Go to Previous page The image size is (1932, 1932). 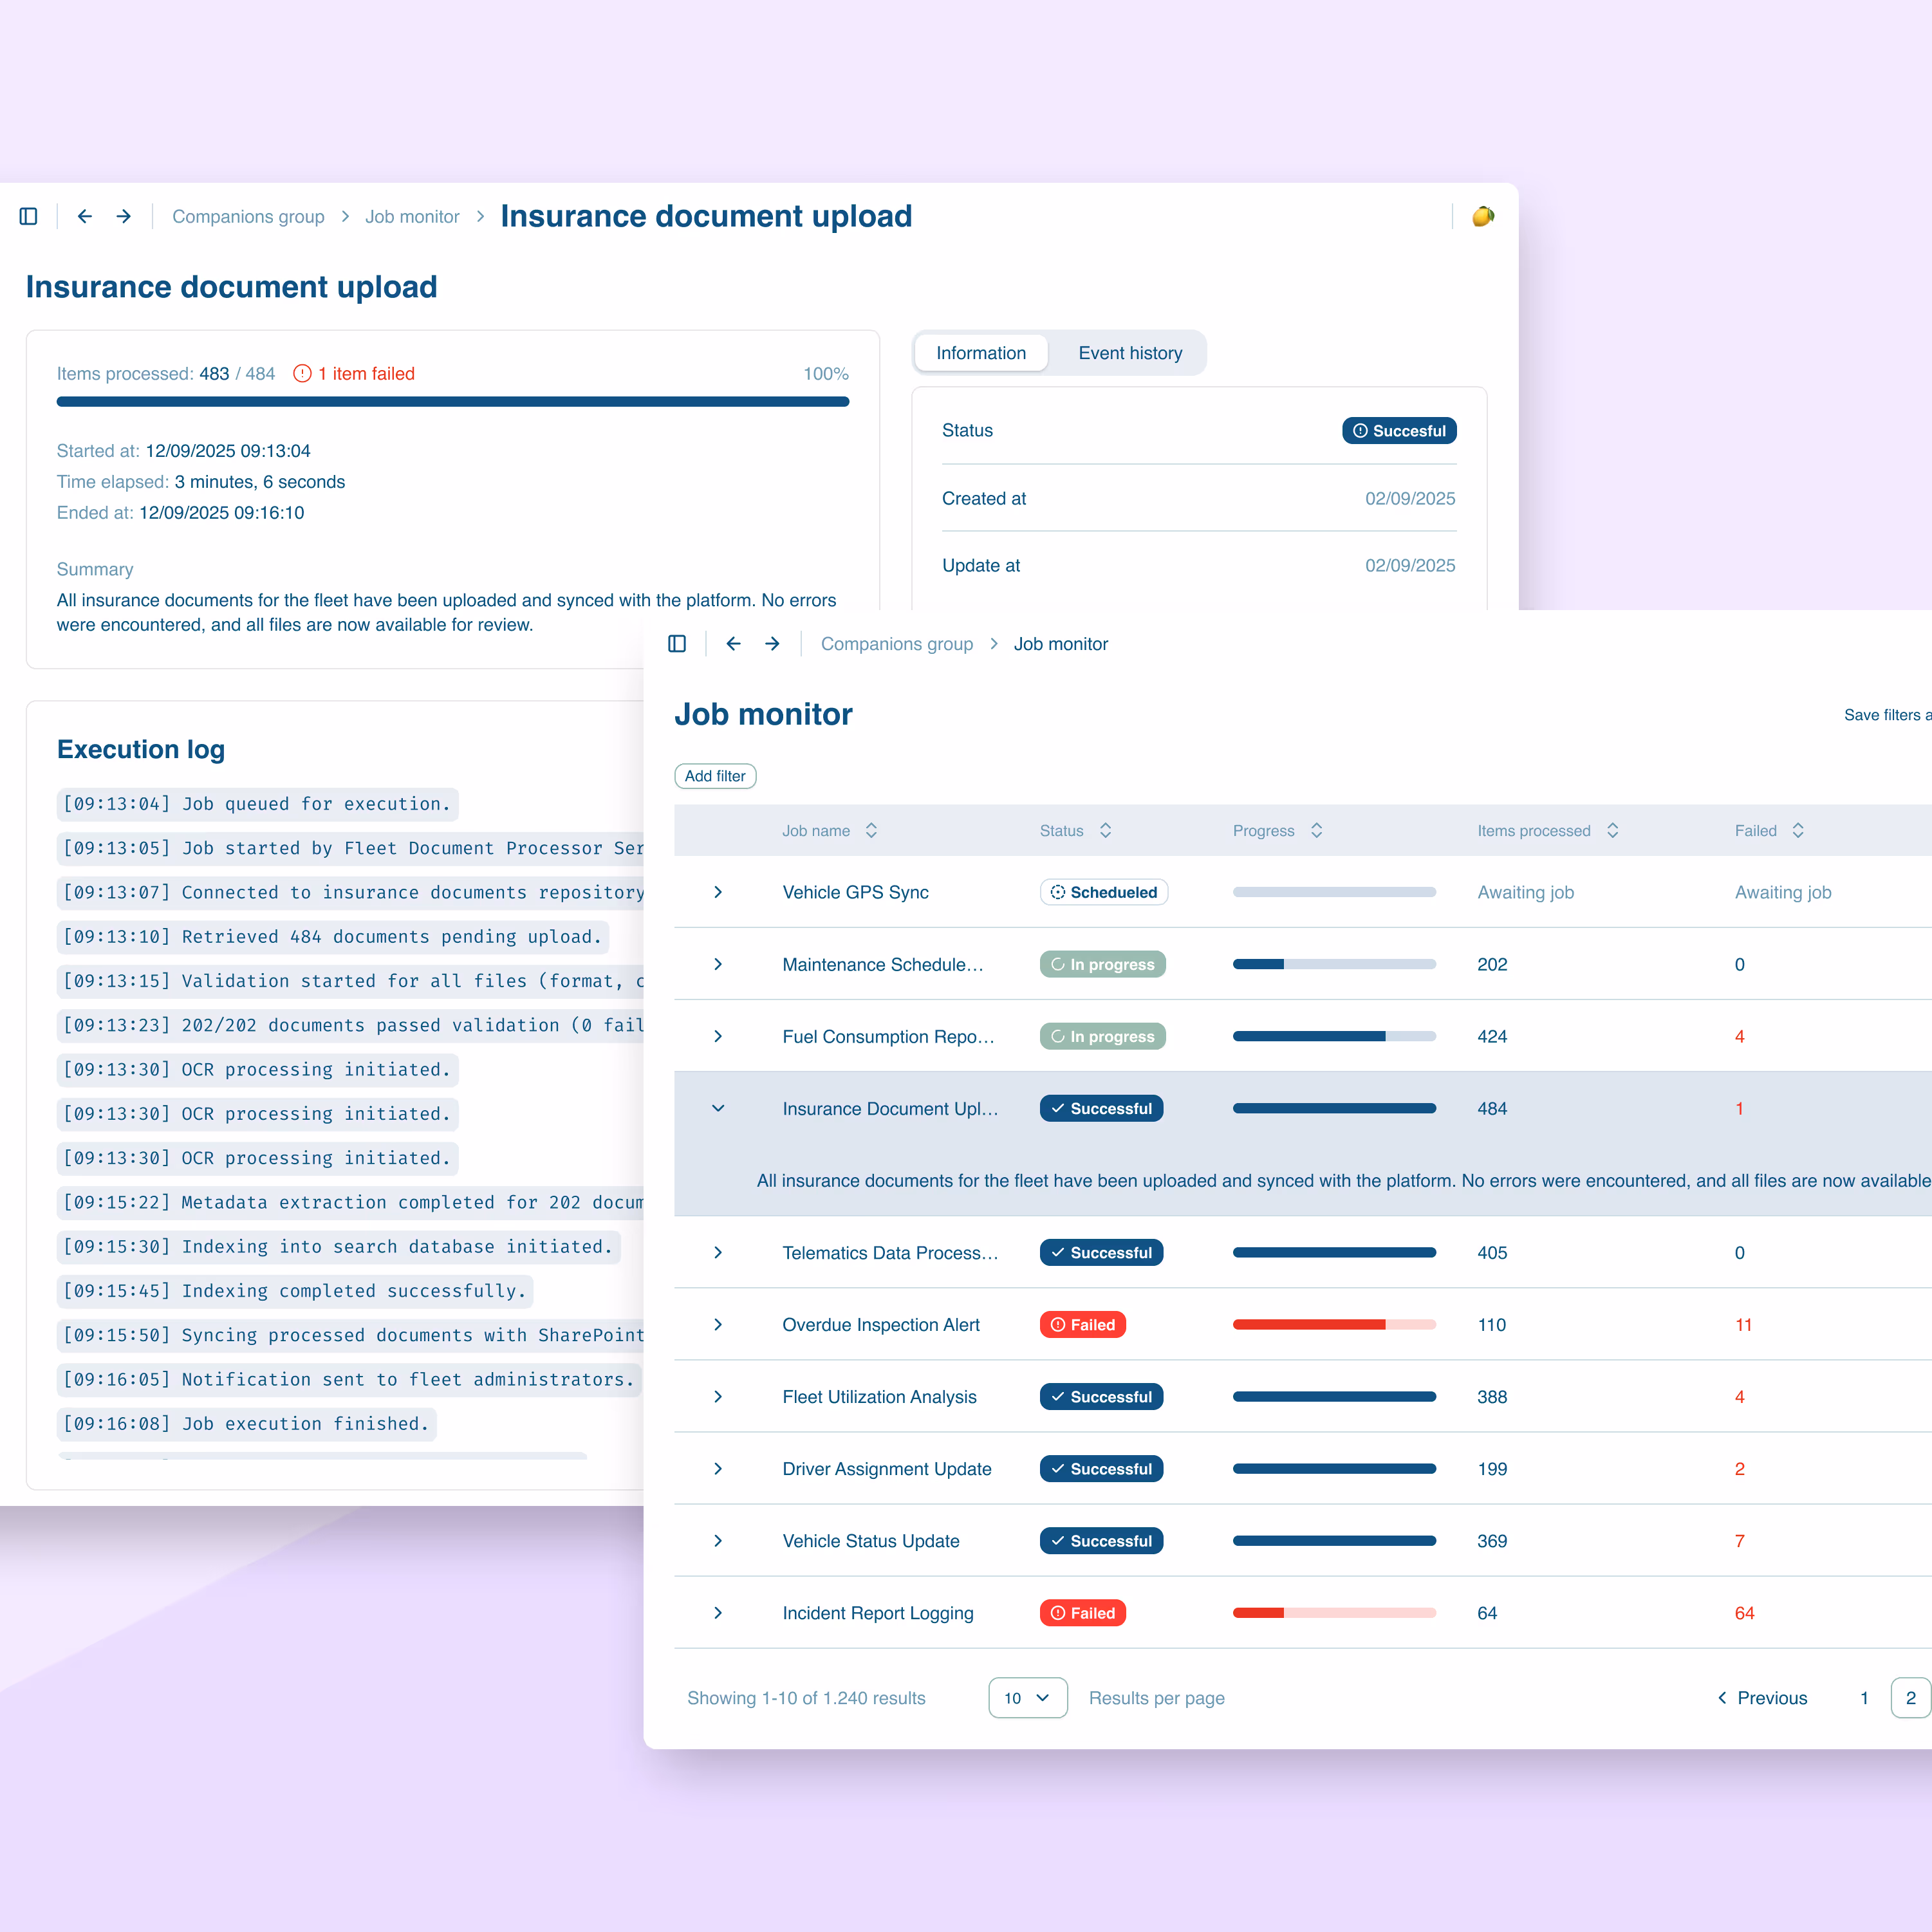(x=1762, y=1698)
